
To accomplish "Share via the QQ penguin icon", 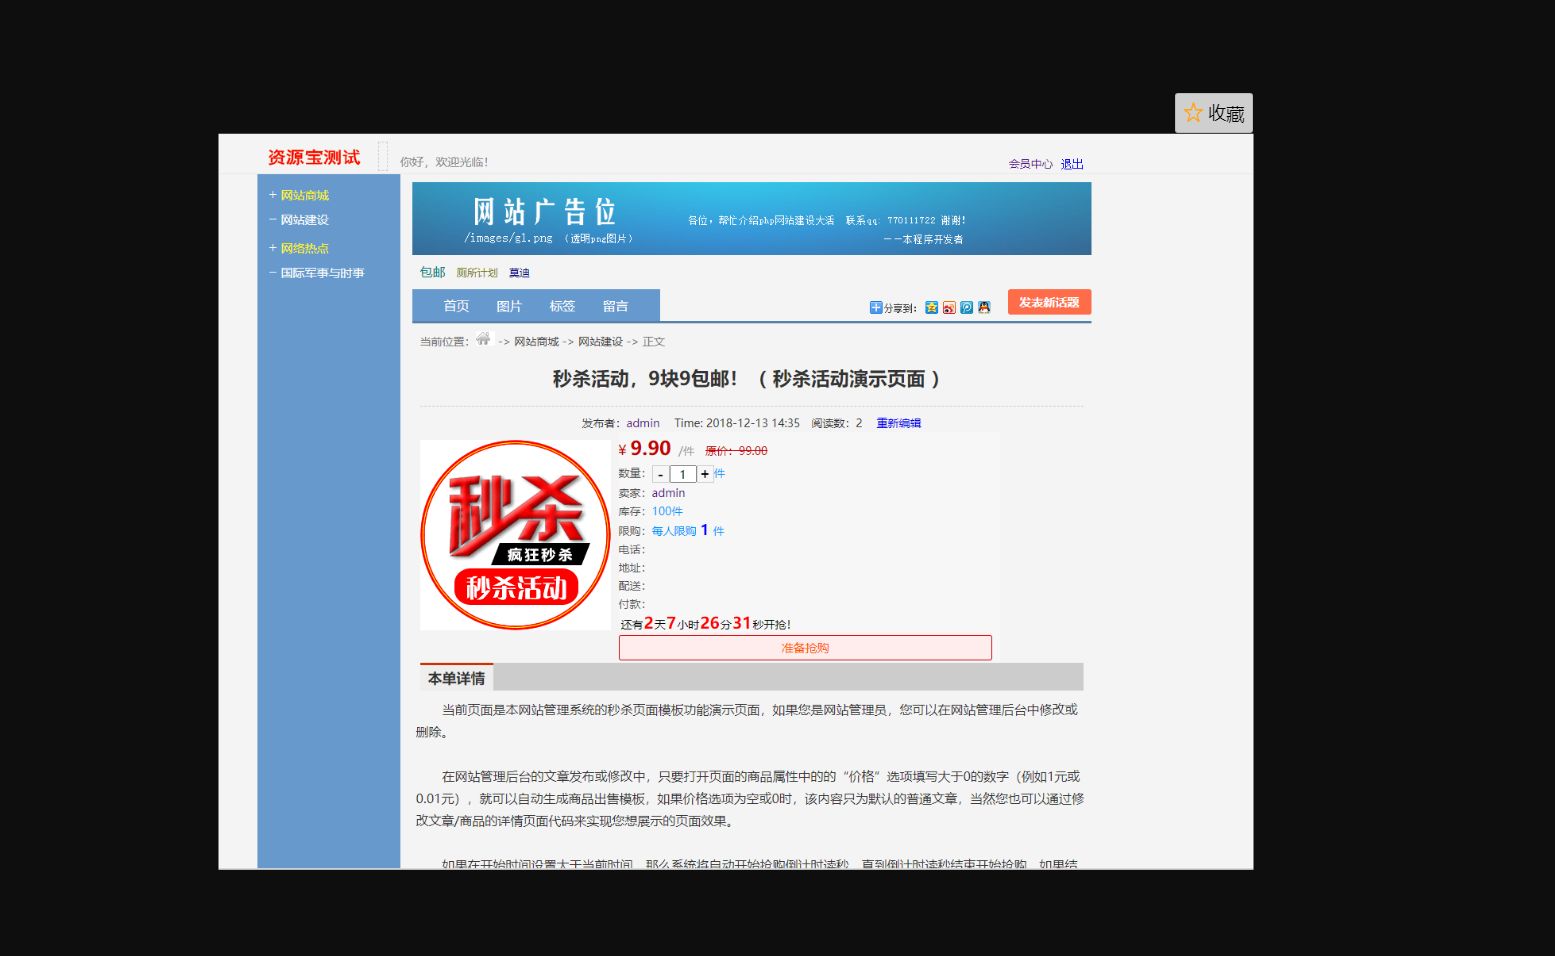I will tap(984, 307).
